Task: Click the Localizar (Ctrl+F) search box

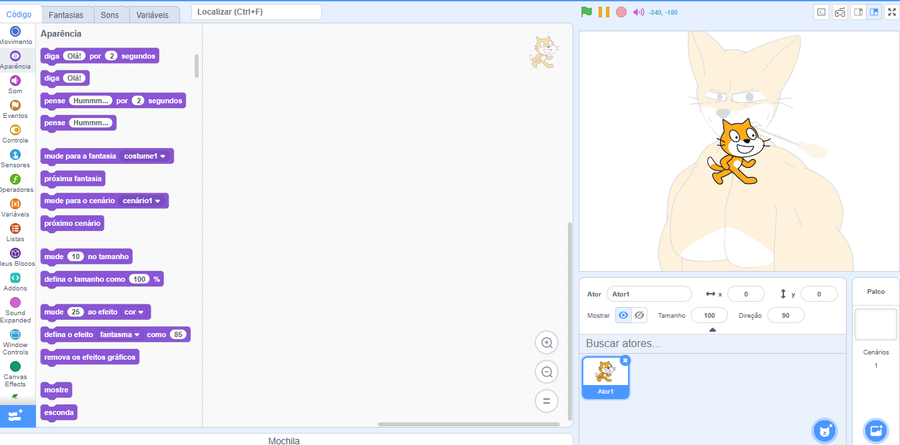Action: point(257,11)
